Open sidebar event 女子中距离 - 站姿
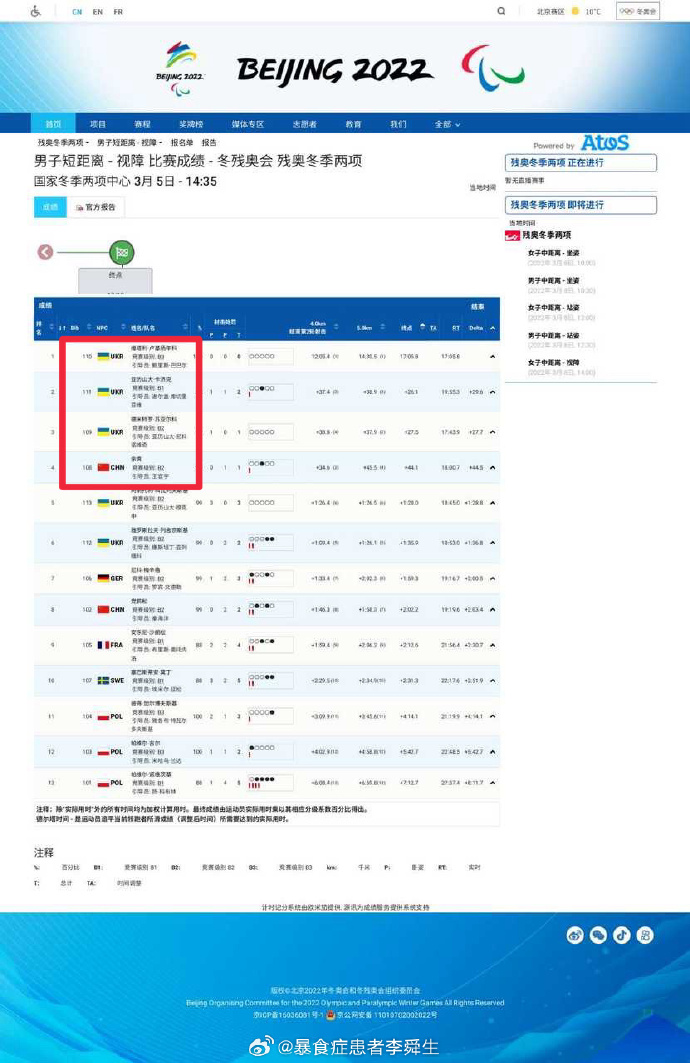Screen dimensions: 690x1063 554,308
